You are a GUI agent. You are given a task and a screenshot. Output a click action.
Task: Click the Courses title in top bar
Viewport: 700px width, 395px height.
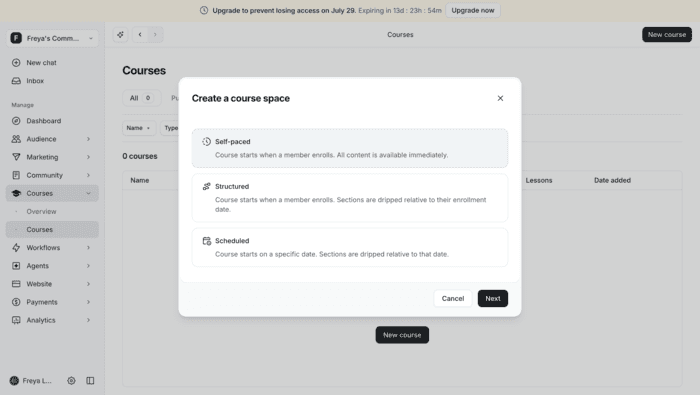[x=400, y=35]
